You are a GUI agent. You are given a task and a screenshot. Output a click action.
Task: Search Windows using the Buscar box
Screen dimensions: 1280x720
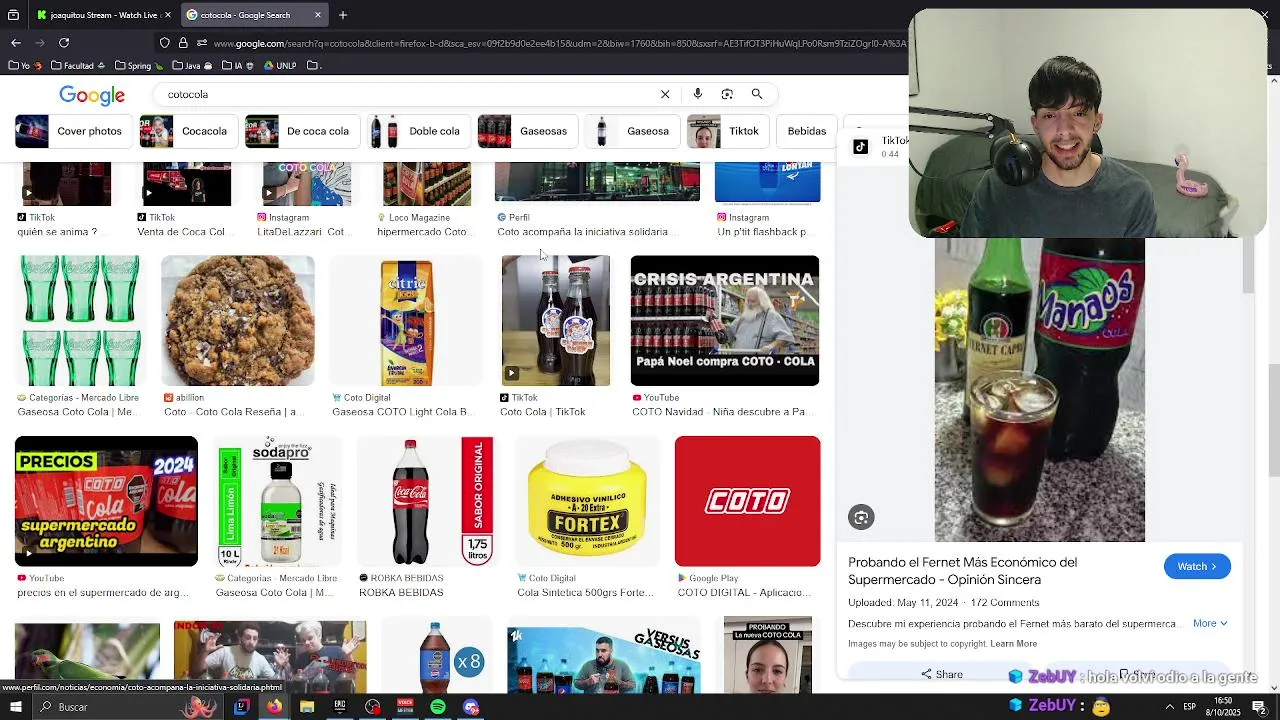(100, 707)
